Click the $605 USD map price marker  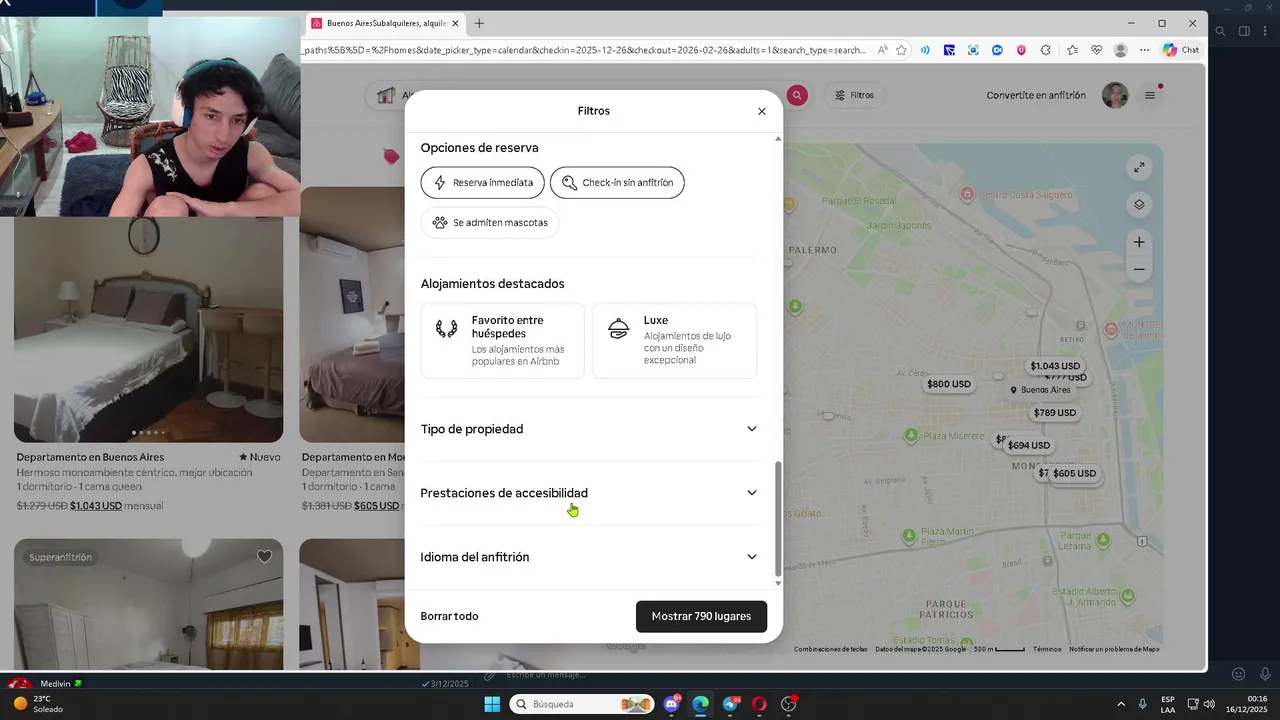point(1074,474)
